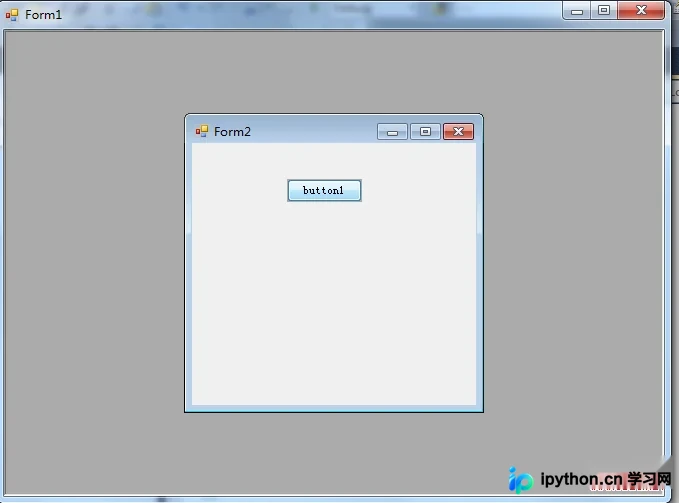
Task: Select the Form2 title text
Action: pos(232,132)
